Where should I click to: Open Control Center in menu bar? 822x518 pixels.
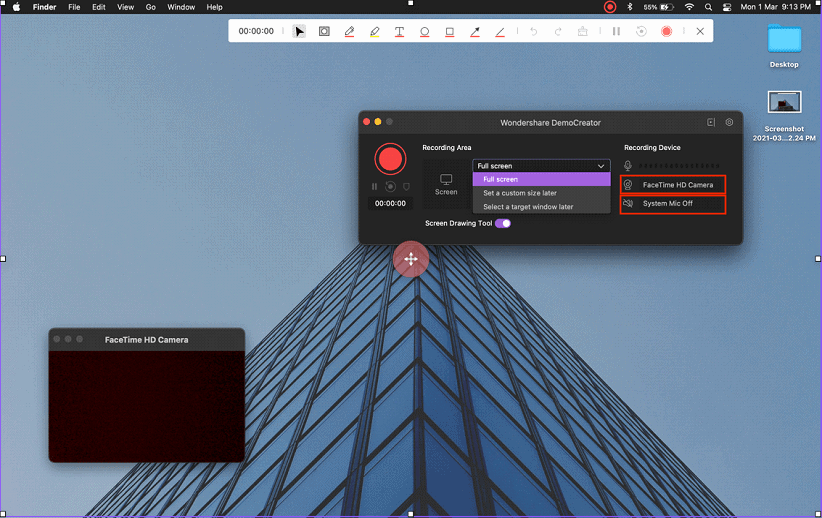tap(727, 7)
